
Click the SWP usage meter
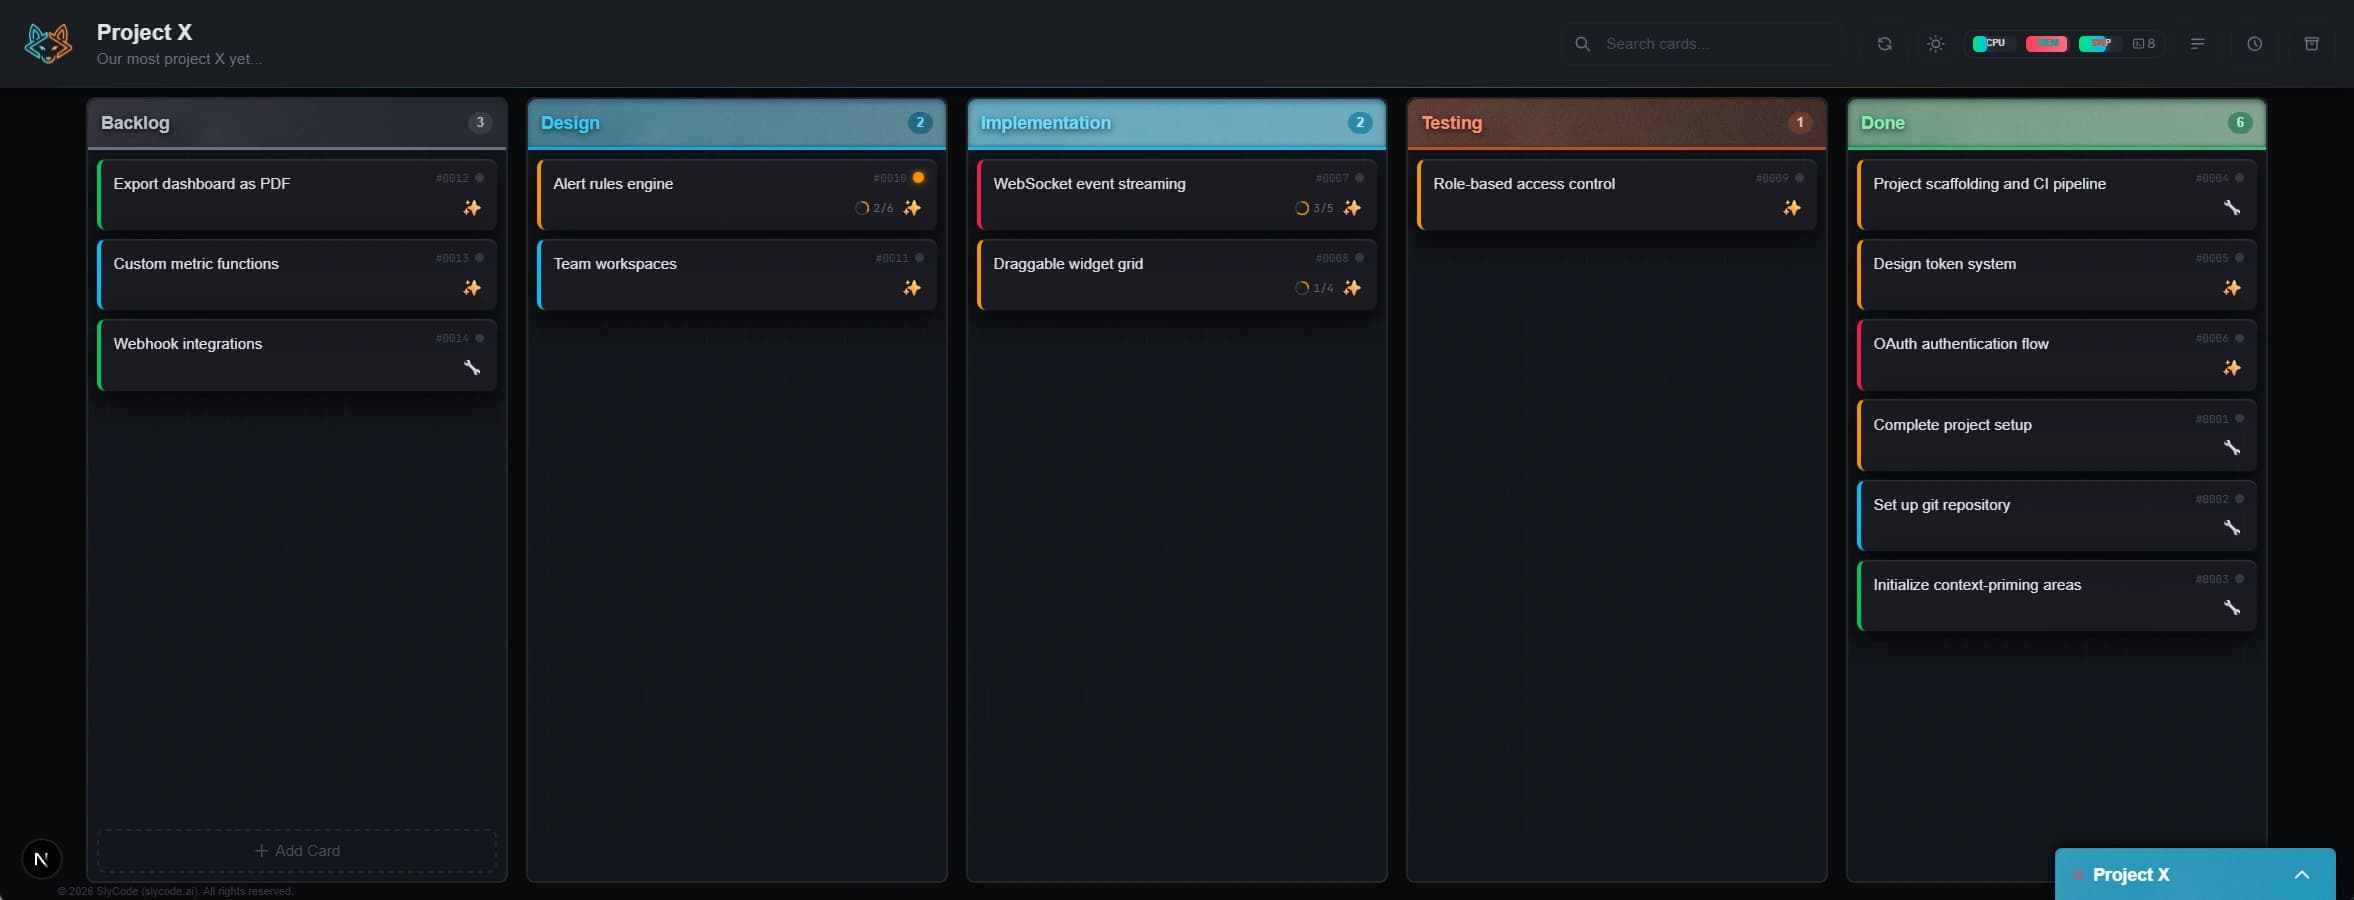(x=2098, y=43)
